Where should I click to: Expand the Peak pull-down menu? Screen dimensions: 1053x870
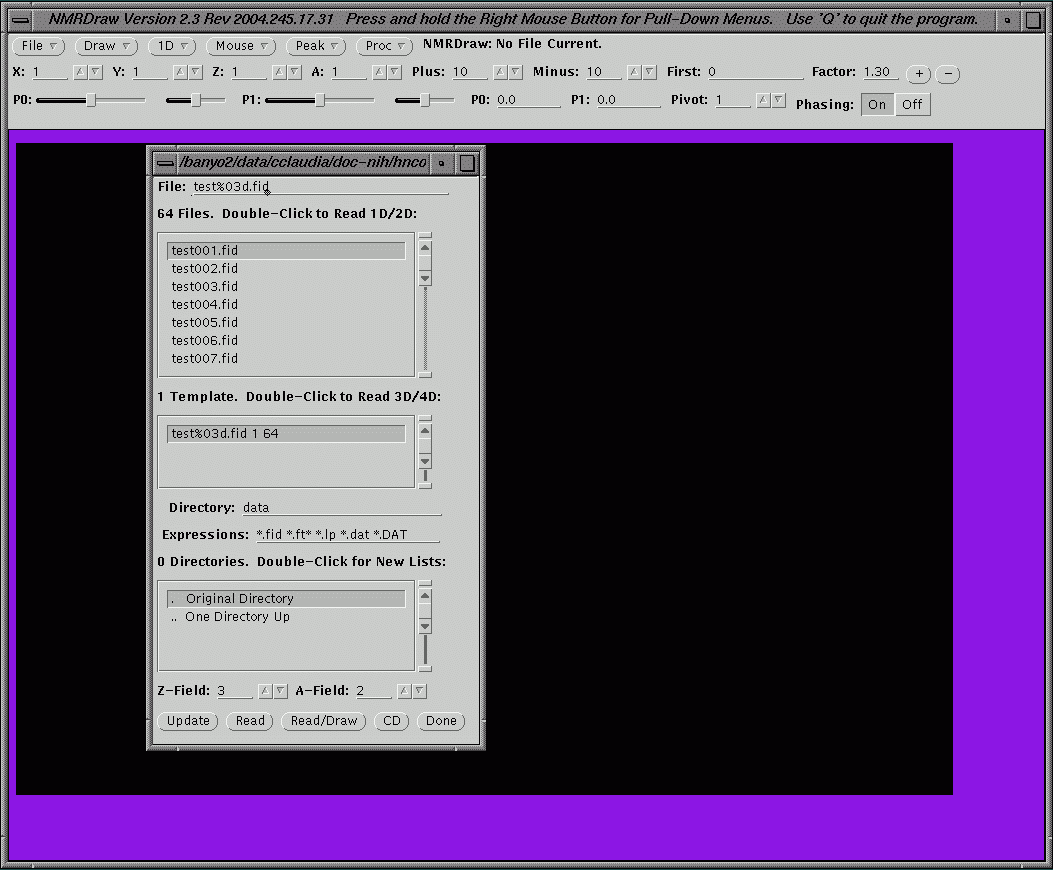click(x=316, y=46)
